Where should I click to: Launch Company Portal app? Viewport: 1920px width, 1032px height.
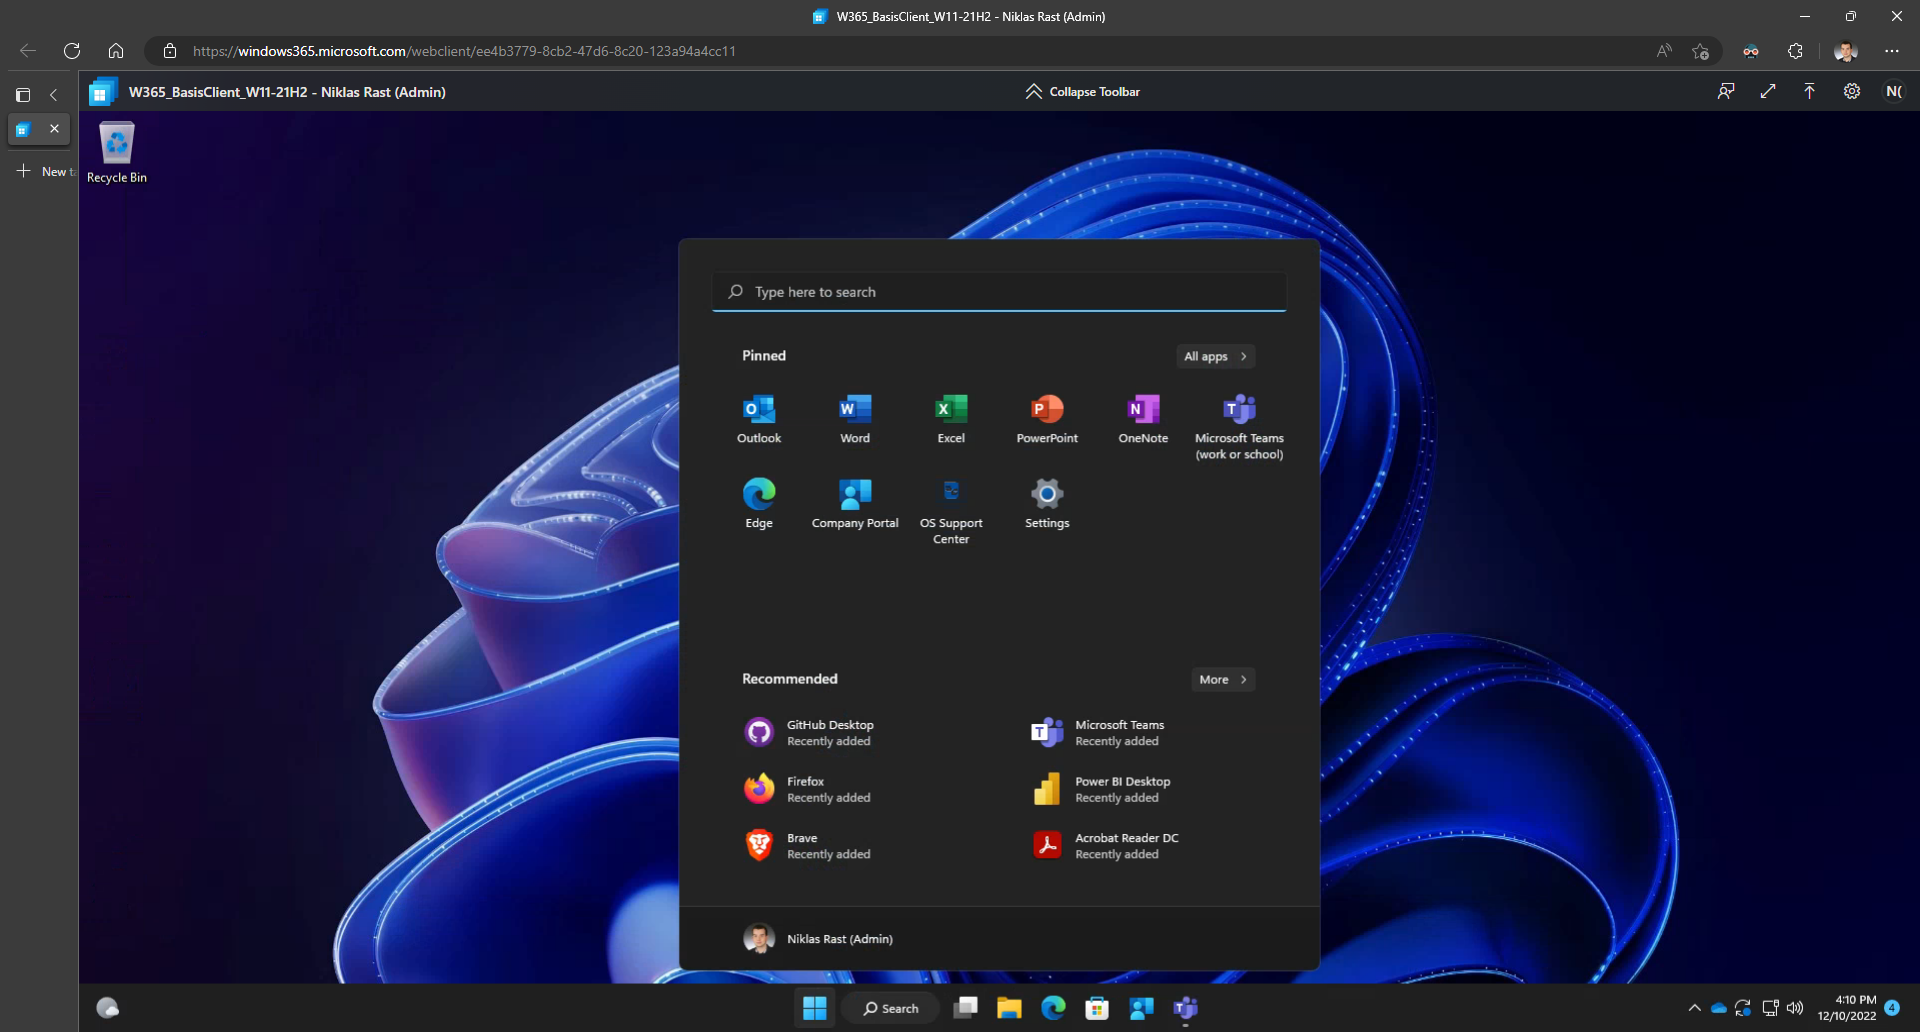coord(855,504)
